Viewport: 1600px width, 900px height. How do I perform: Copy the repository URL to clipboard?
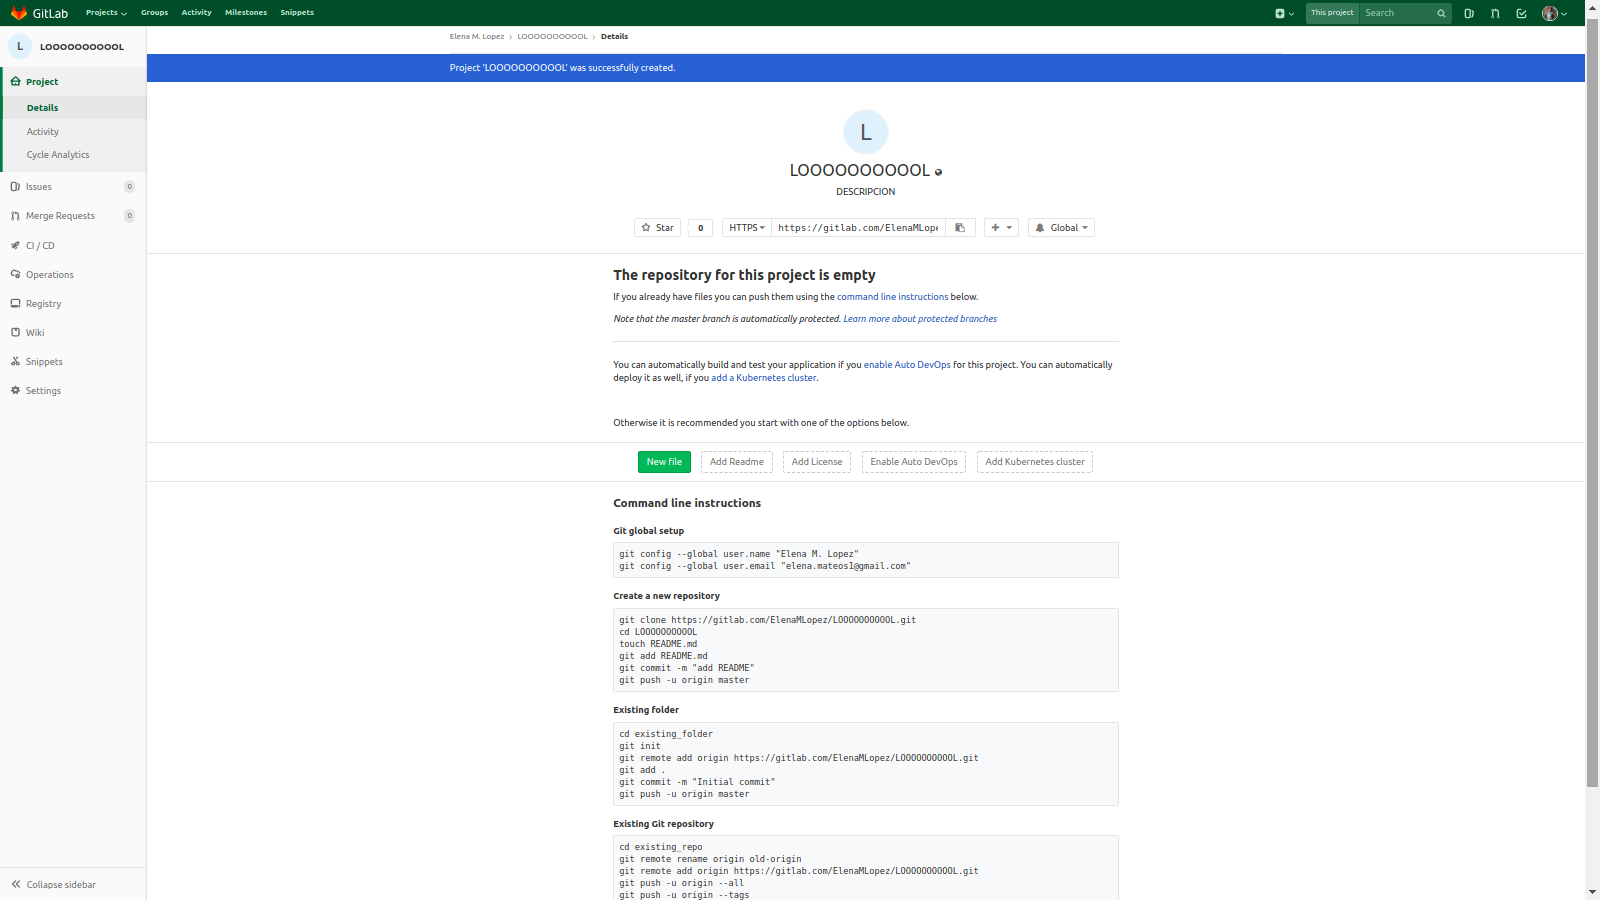[x=960, y=228]
